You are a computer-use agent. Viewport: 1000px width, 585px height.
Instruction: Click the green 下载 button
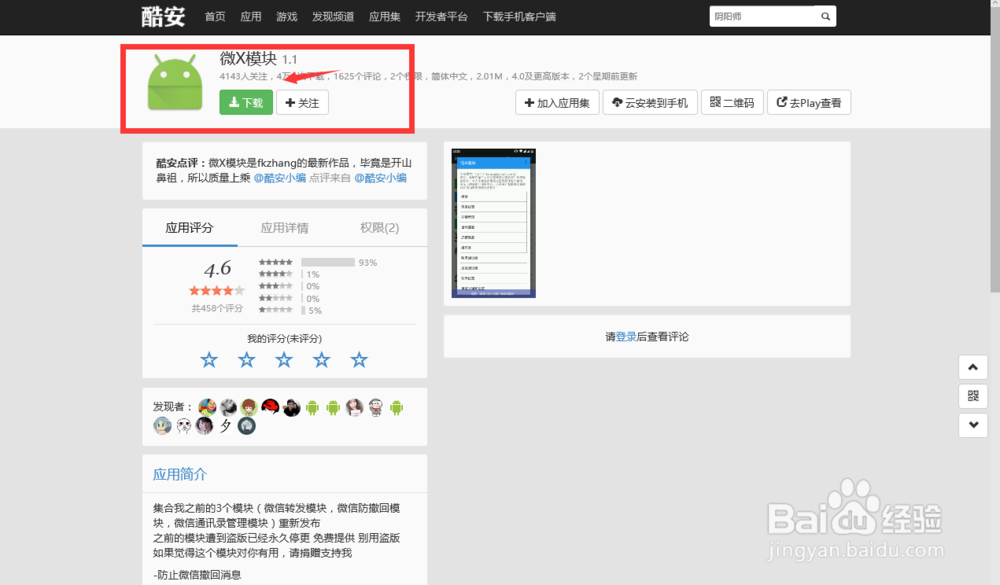coord(246,103)
